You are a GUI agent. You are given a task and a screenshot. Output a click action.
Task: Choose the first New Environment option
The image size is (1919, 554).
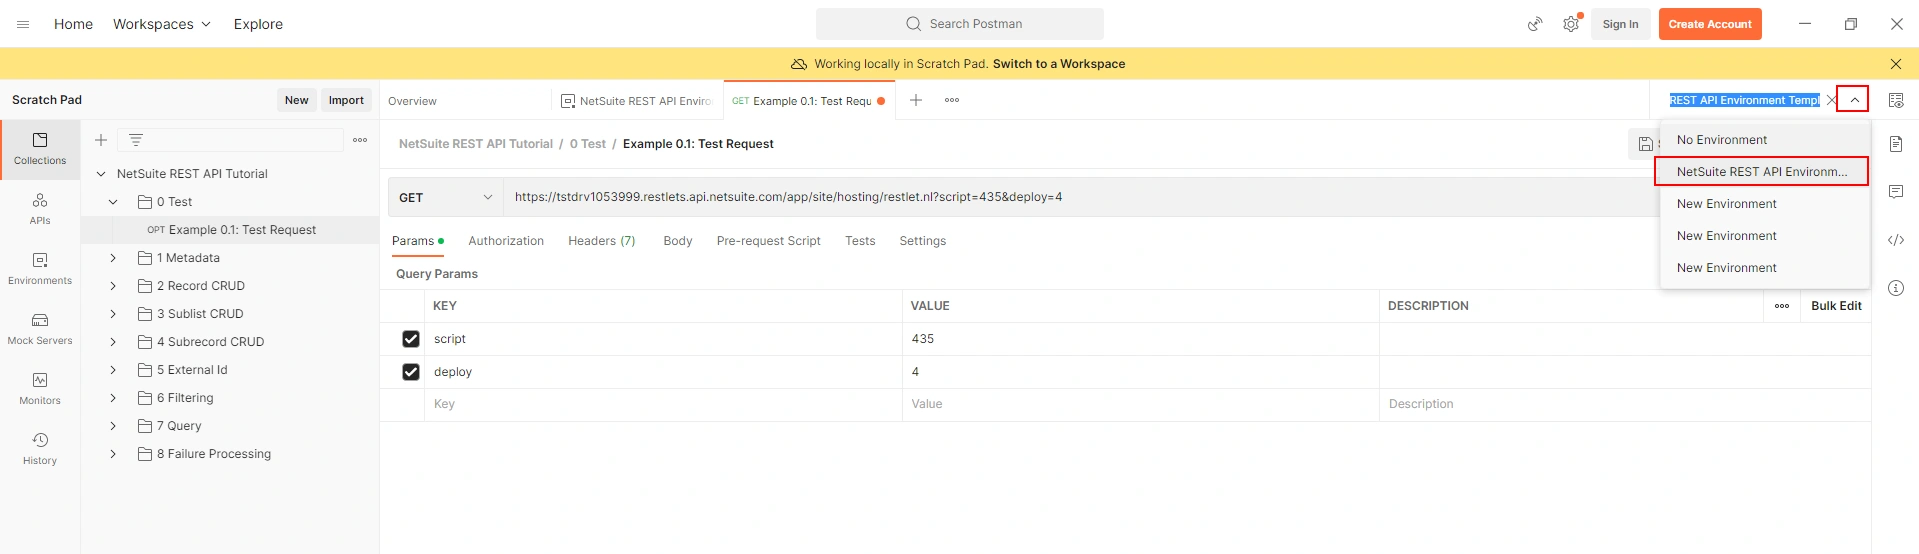(x=1765, y=204)
